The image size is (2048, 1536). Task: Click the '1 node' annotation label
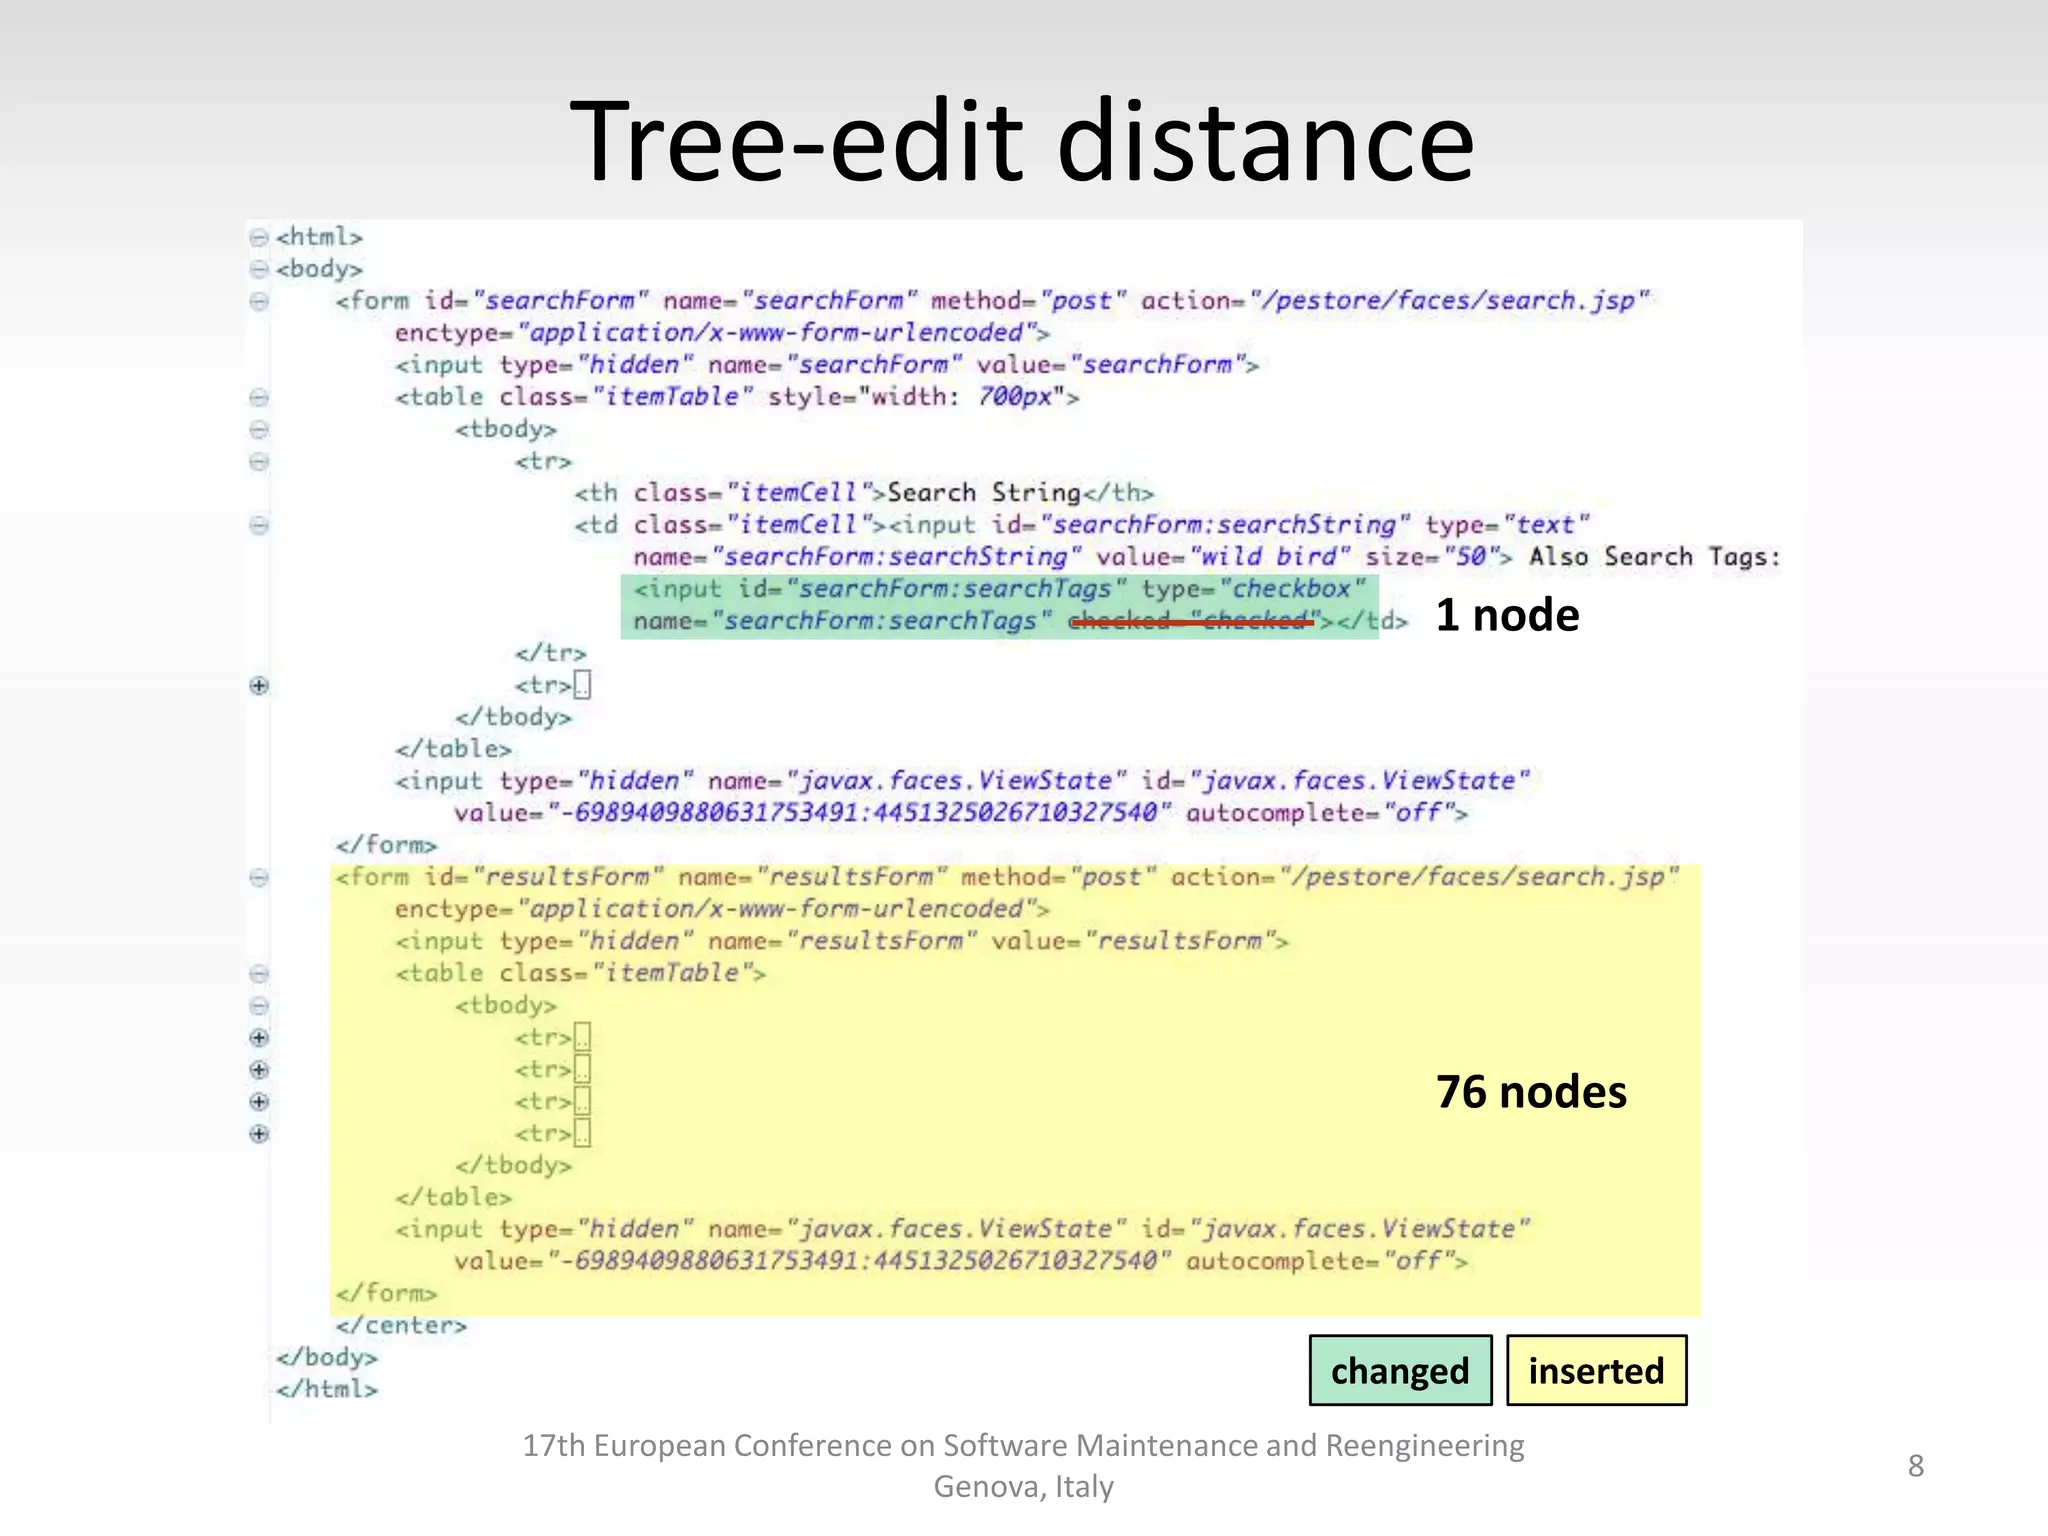1507,614
